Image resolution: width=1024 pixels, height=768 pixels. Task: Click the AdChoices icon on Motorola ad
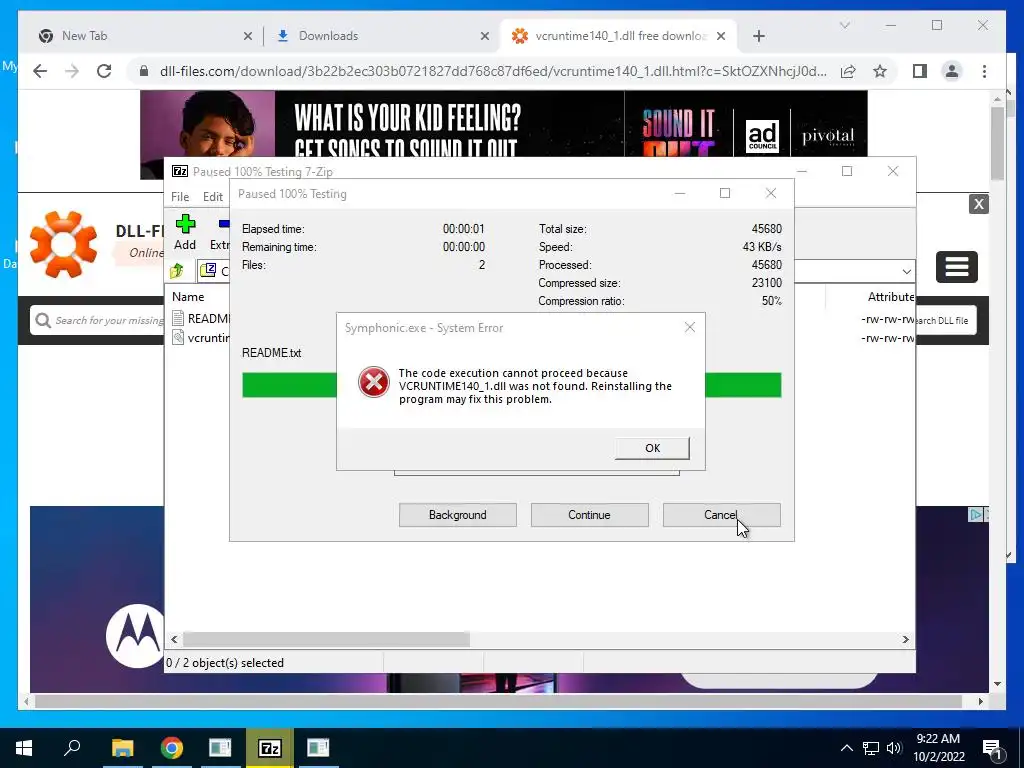coord(975,515)
